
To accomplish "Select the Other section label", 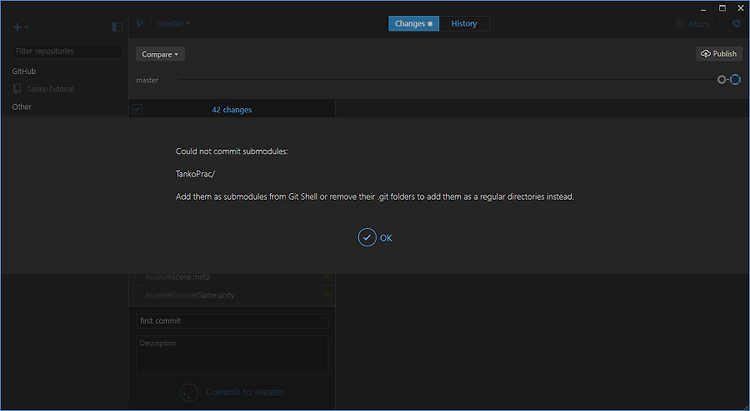I will (22, 107).
